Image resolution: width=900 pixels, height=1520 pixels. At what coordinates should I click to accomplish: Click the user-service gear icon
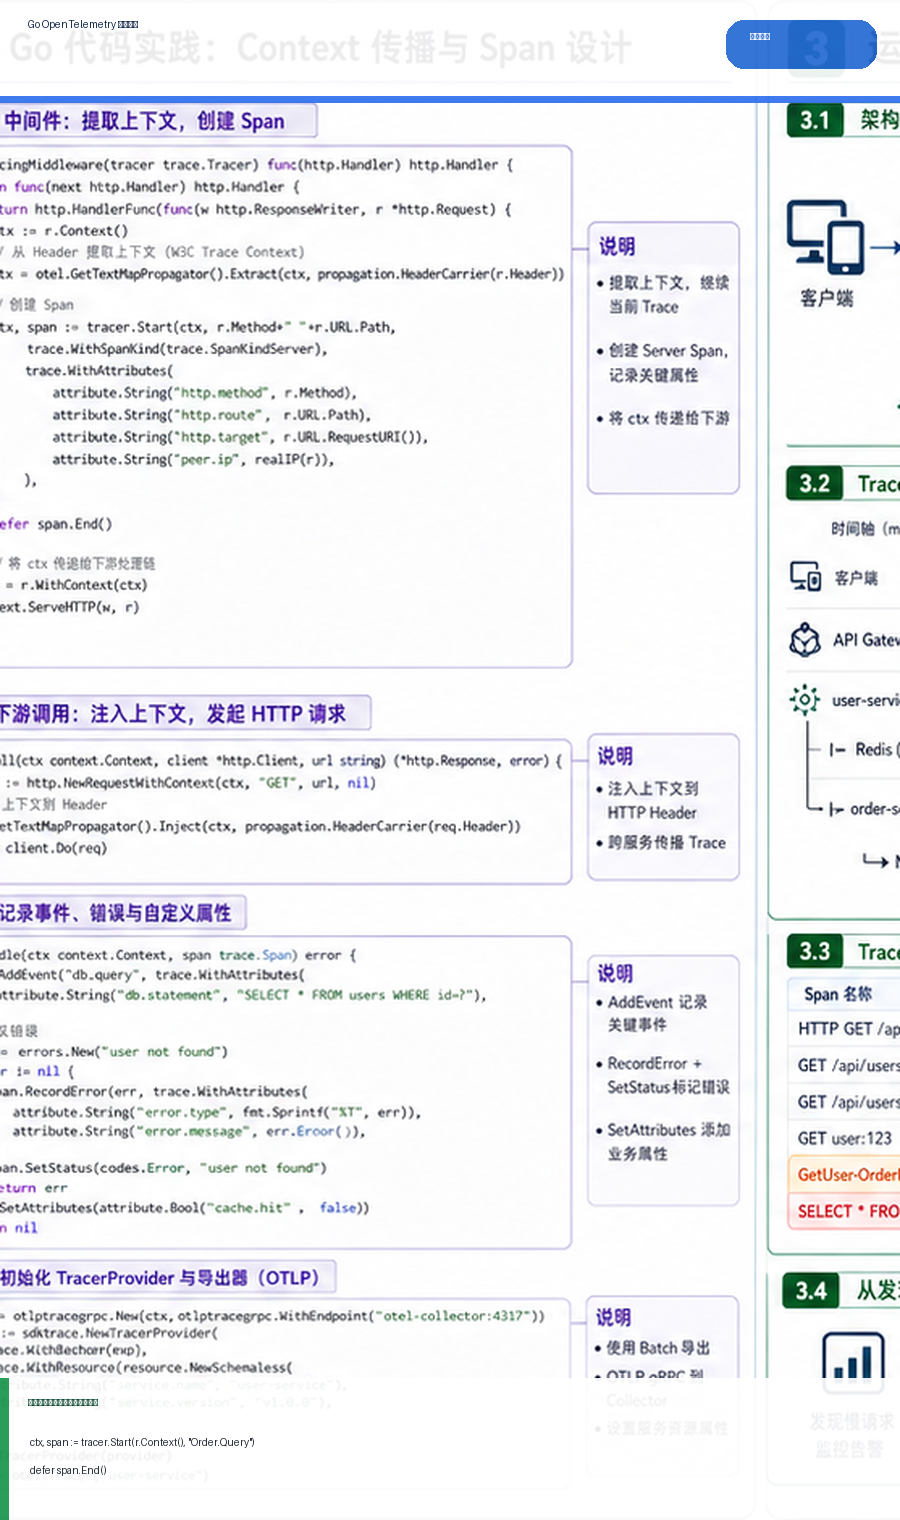(x=805, y=700)
